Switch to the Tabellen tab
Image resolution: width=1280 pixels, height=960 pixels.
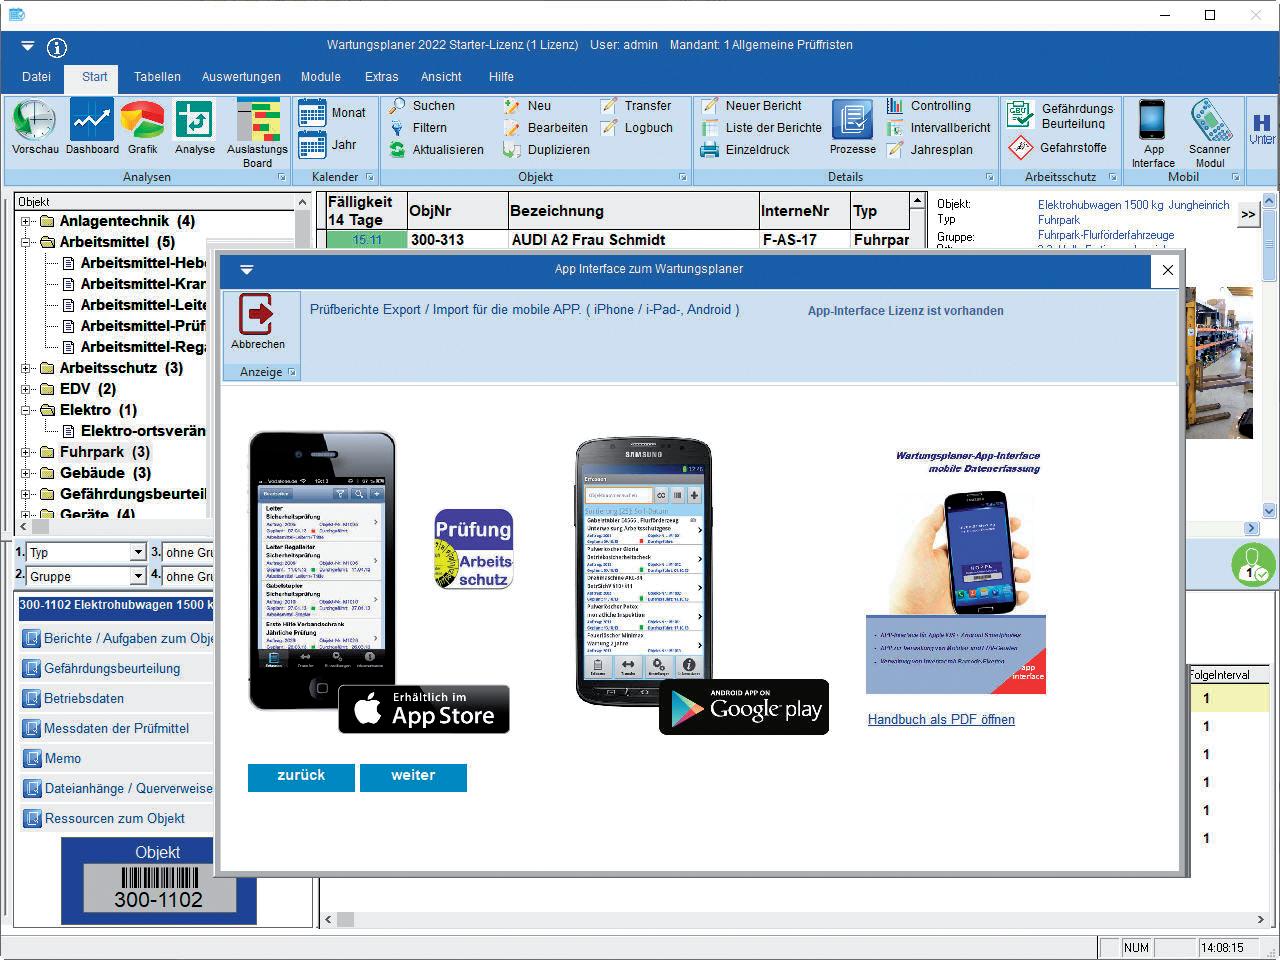(x=157, y=77)
